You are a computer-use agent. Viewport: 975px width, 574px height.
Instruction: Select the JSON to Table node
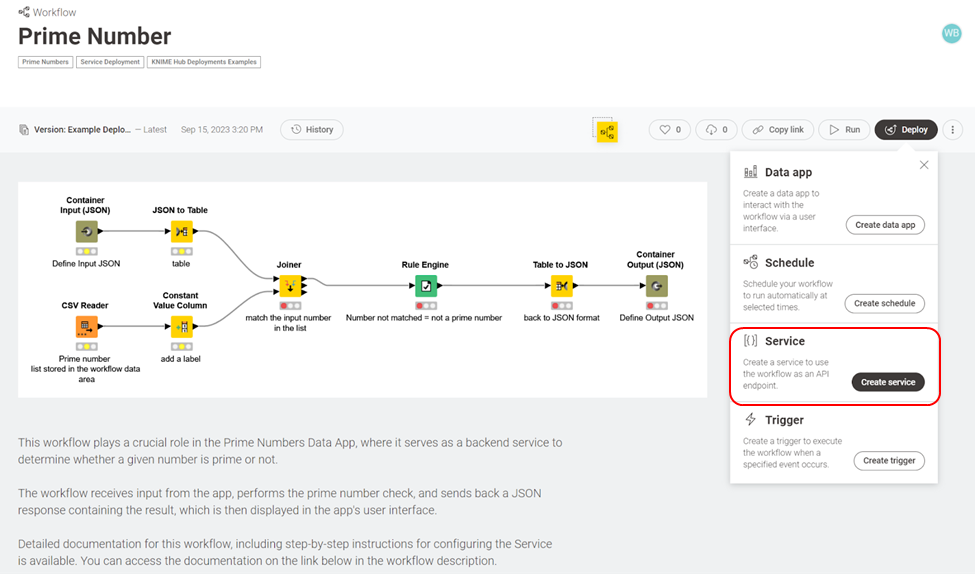(181, 232)
